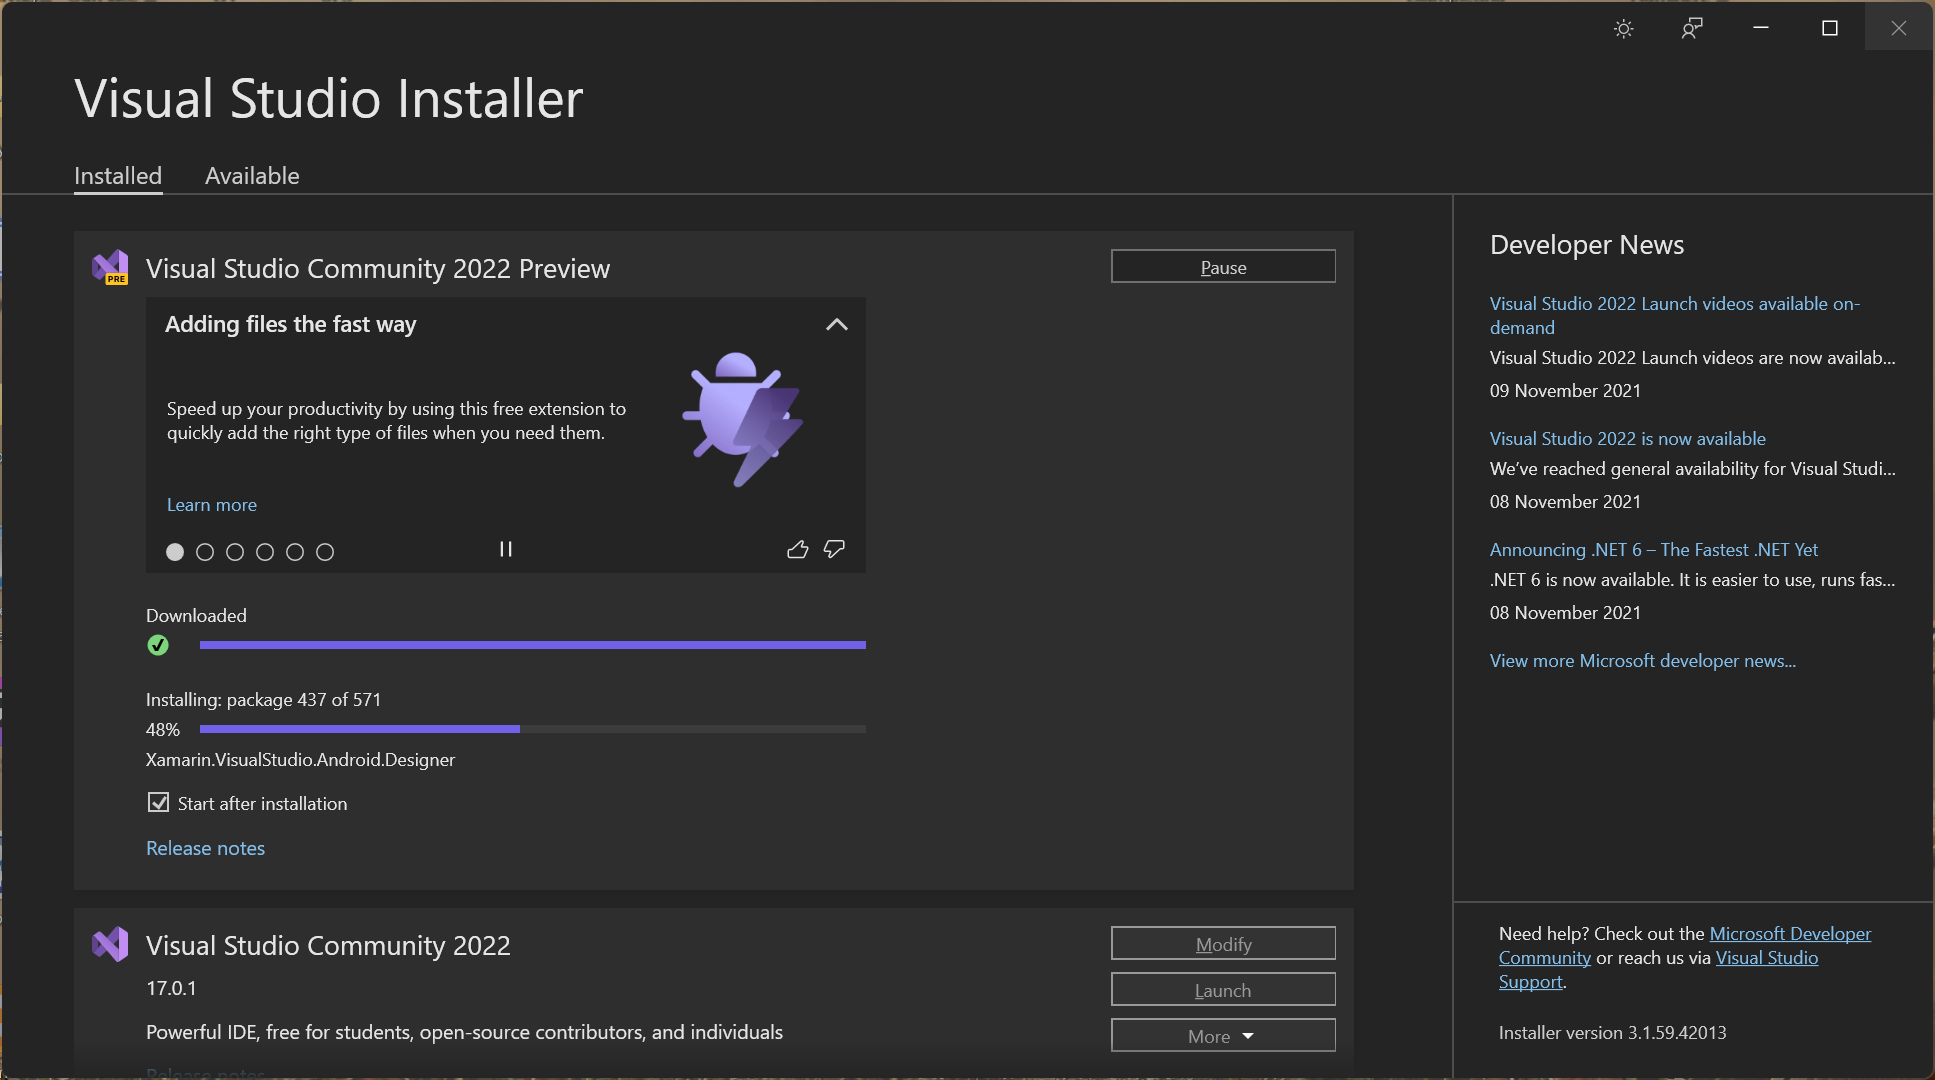Click the Modify button for Community 2022
1935x1080 pixels.
pos(1223,943)
